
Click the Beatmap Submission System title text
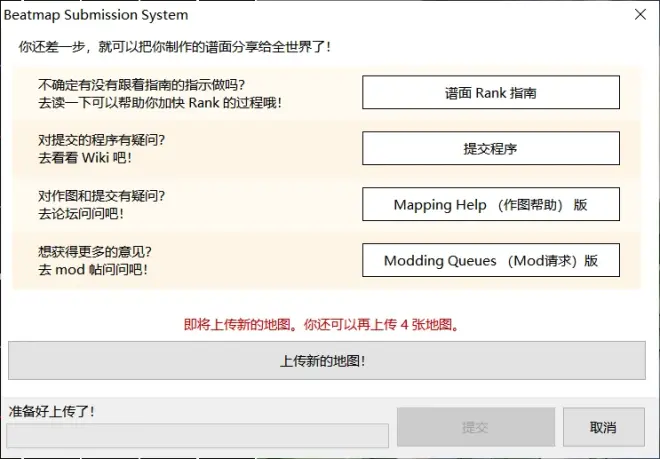[96, 15]
